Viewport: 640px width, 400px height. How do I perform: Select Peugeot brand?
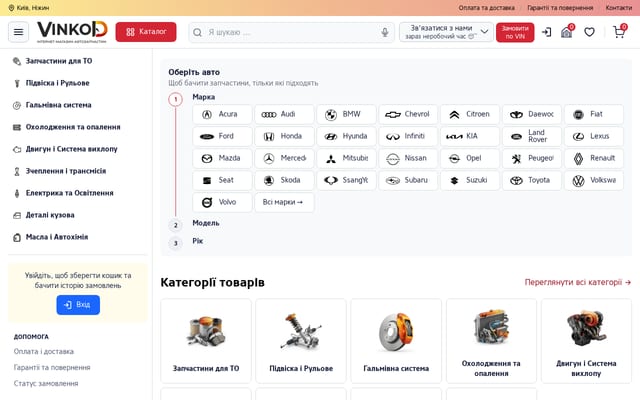tap(532, 158)
